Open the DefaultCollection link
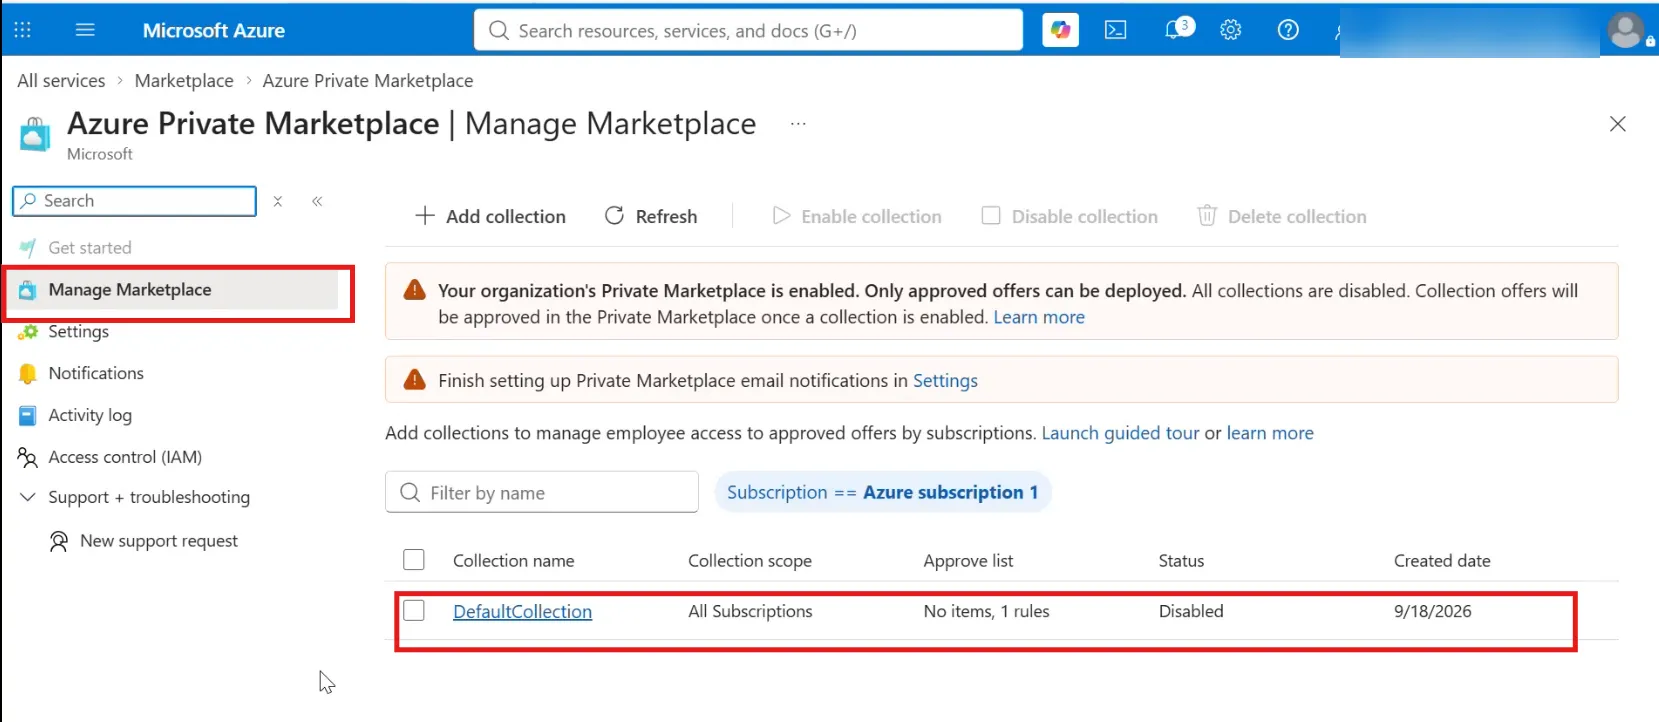The image size is (1659, 722). pos(522,611)
